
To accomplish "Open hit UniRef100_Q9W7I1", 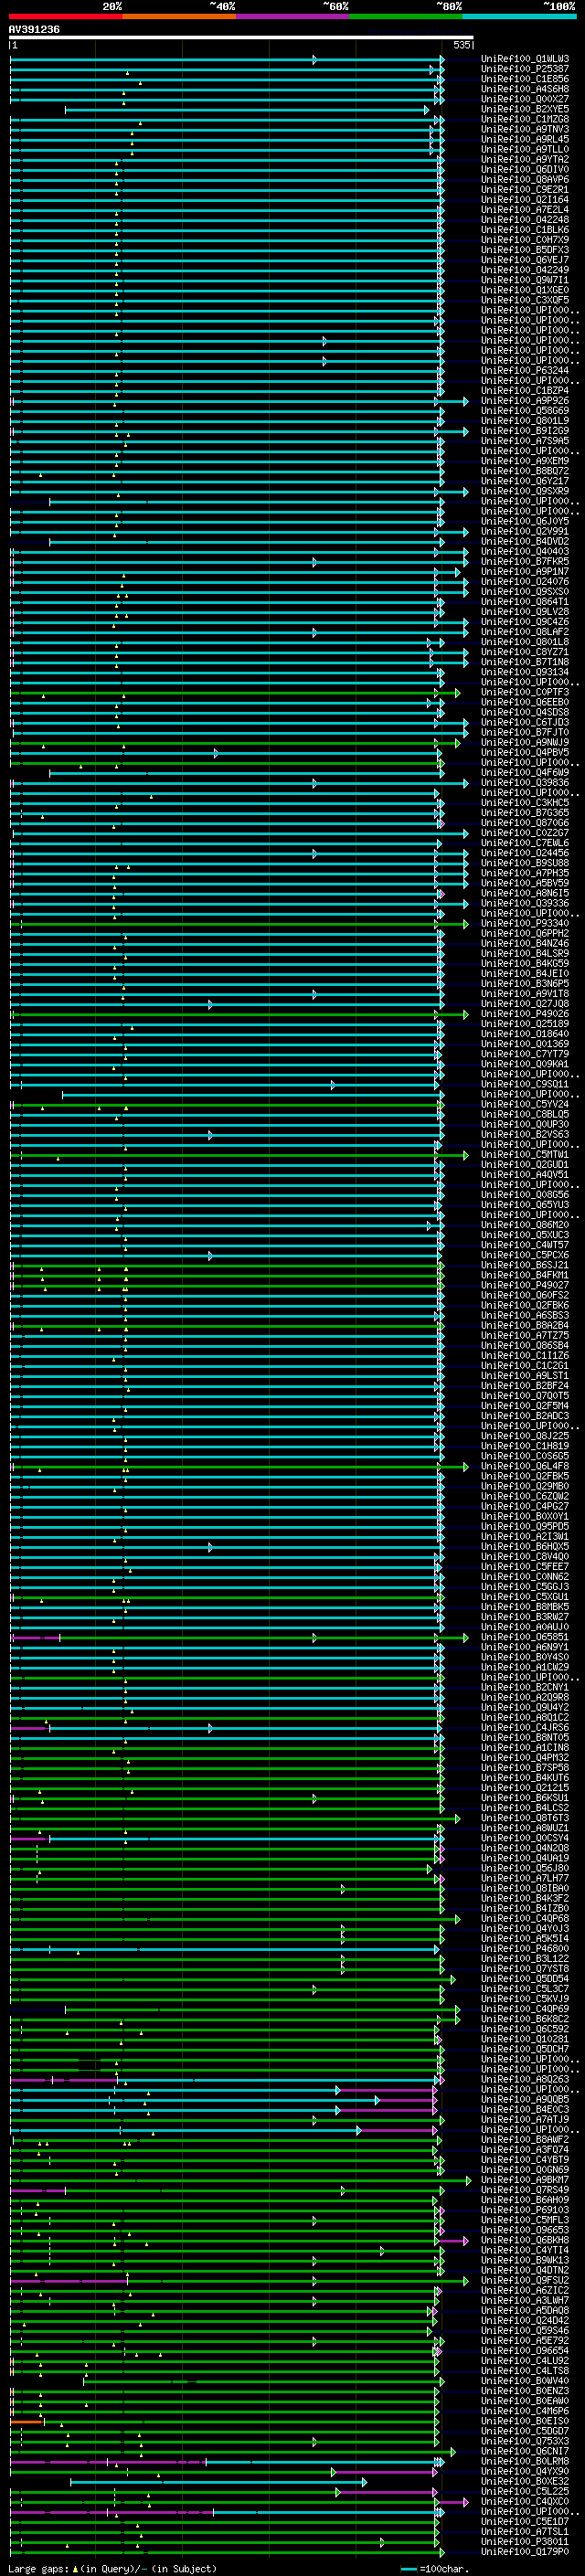I will pos(524,280).
